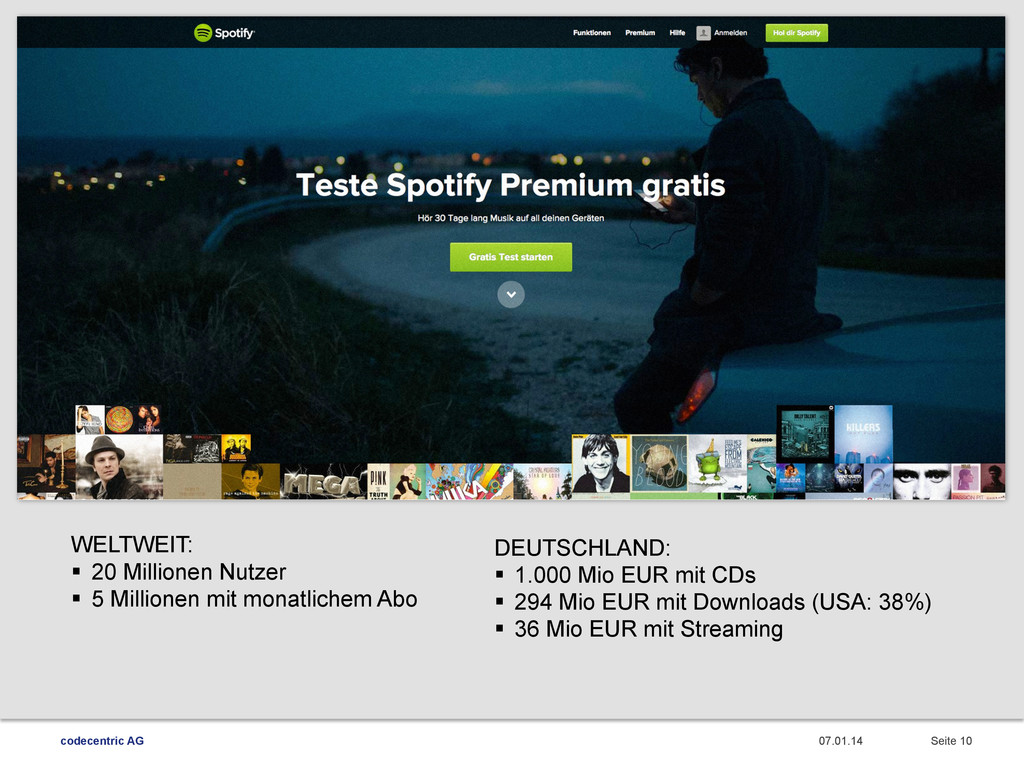
Task: Click the DEUTSCHLAND heading
Action: pyautogui.click(x=582, y=547)
